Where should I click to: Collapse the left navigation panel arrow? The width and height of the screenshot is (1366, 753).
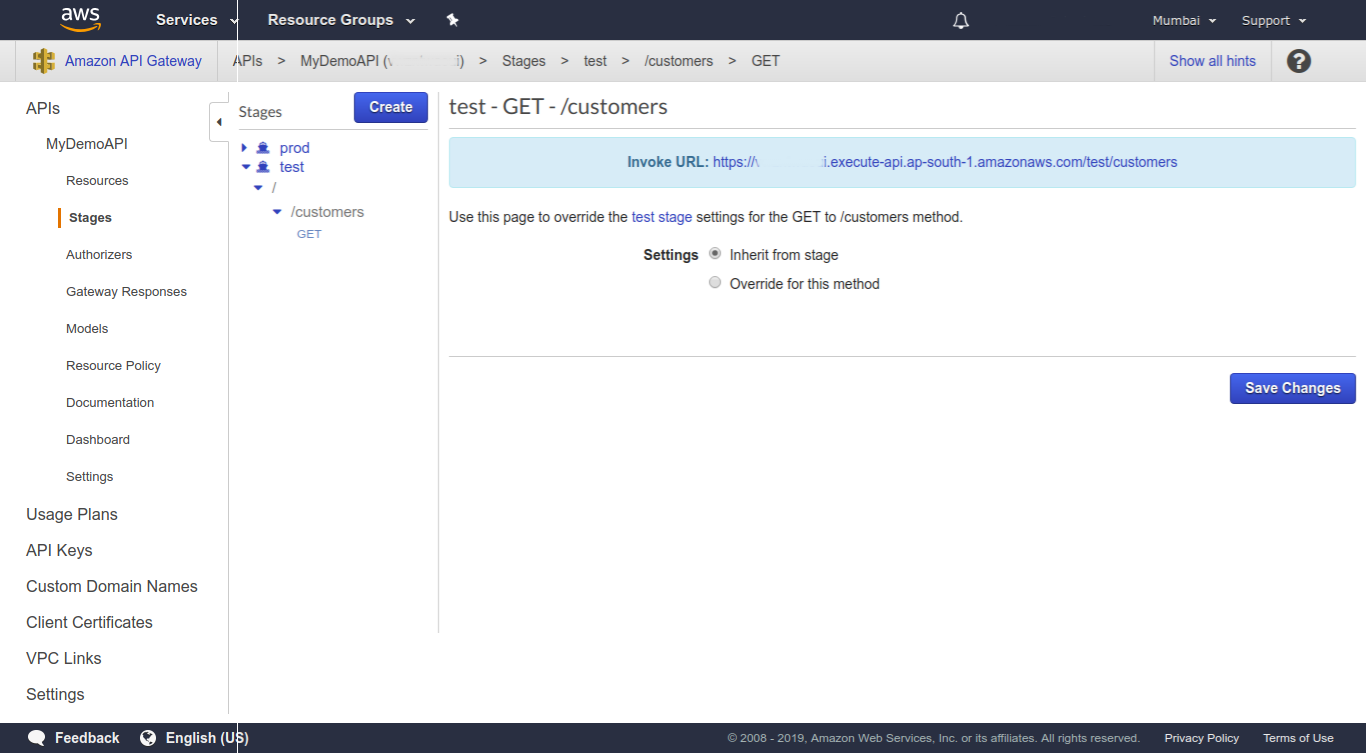219,122
